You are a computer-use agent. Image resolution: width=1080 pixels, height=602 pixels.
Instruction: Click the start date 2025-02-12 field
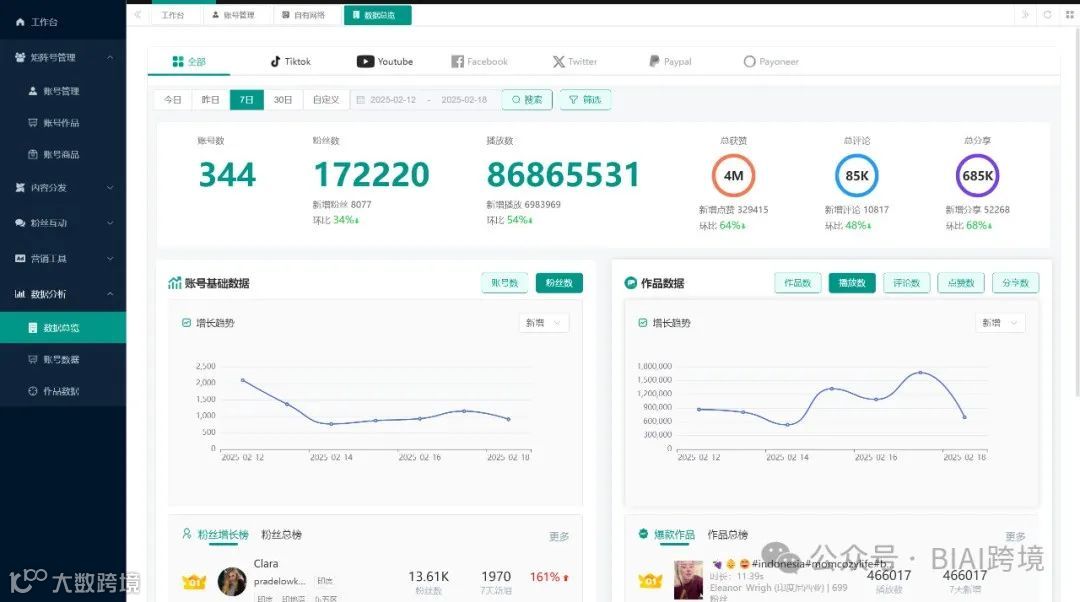click(x=393, y=100)
